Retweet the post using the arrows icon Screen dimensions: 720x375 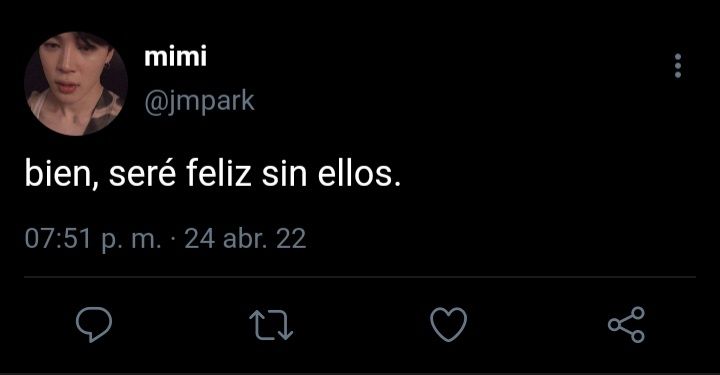tap(271, 325)
